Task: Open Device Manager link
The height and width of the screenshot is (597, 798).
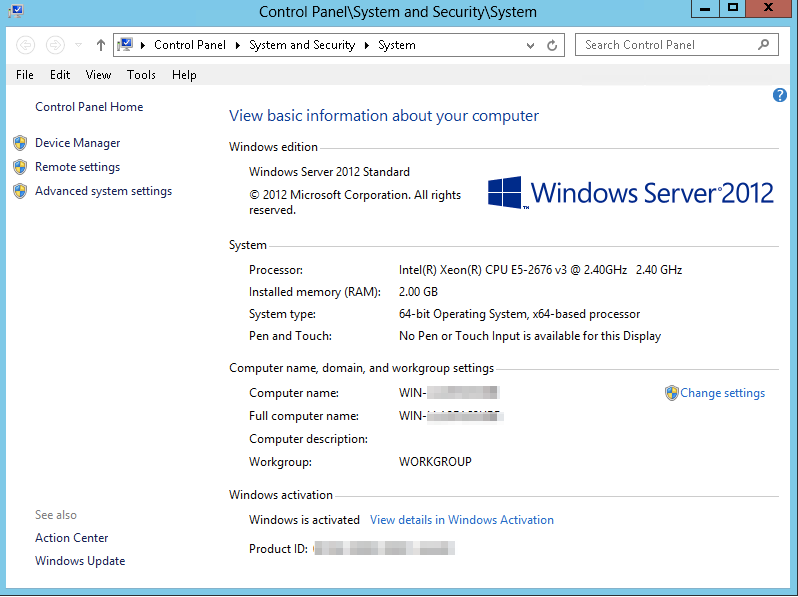Action: click(x=77, y=143)
